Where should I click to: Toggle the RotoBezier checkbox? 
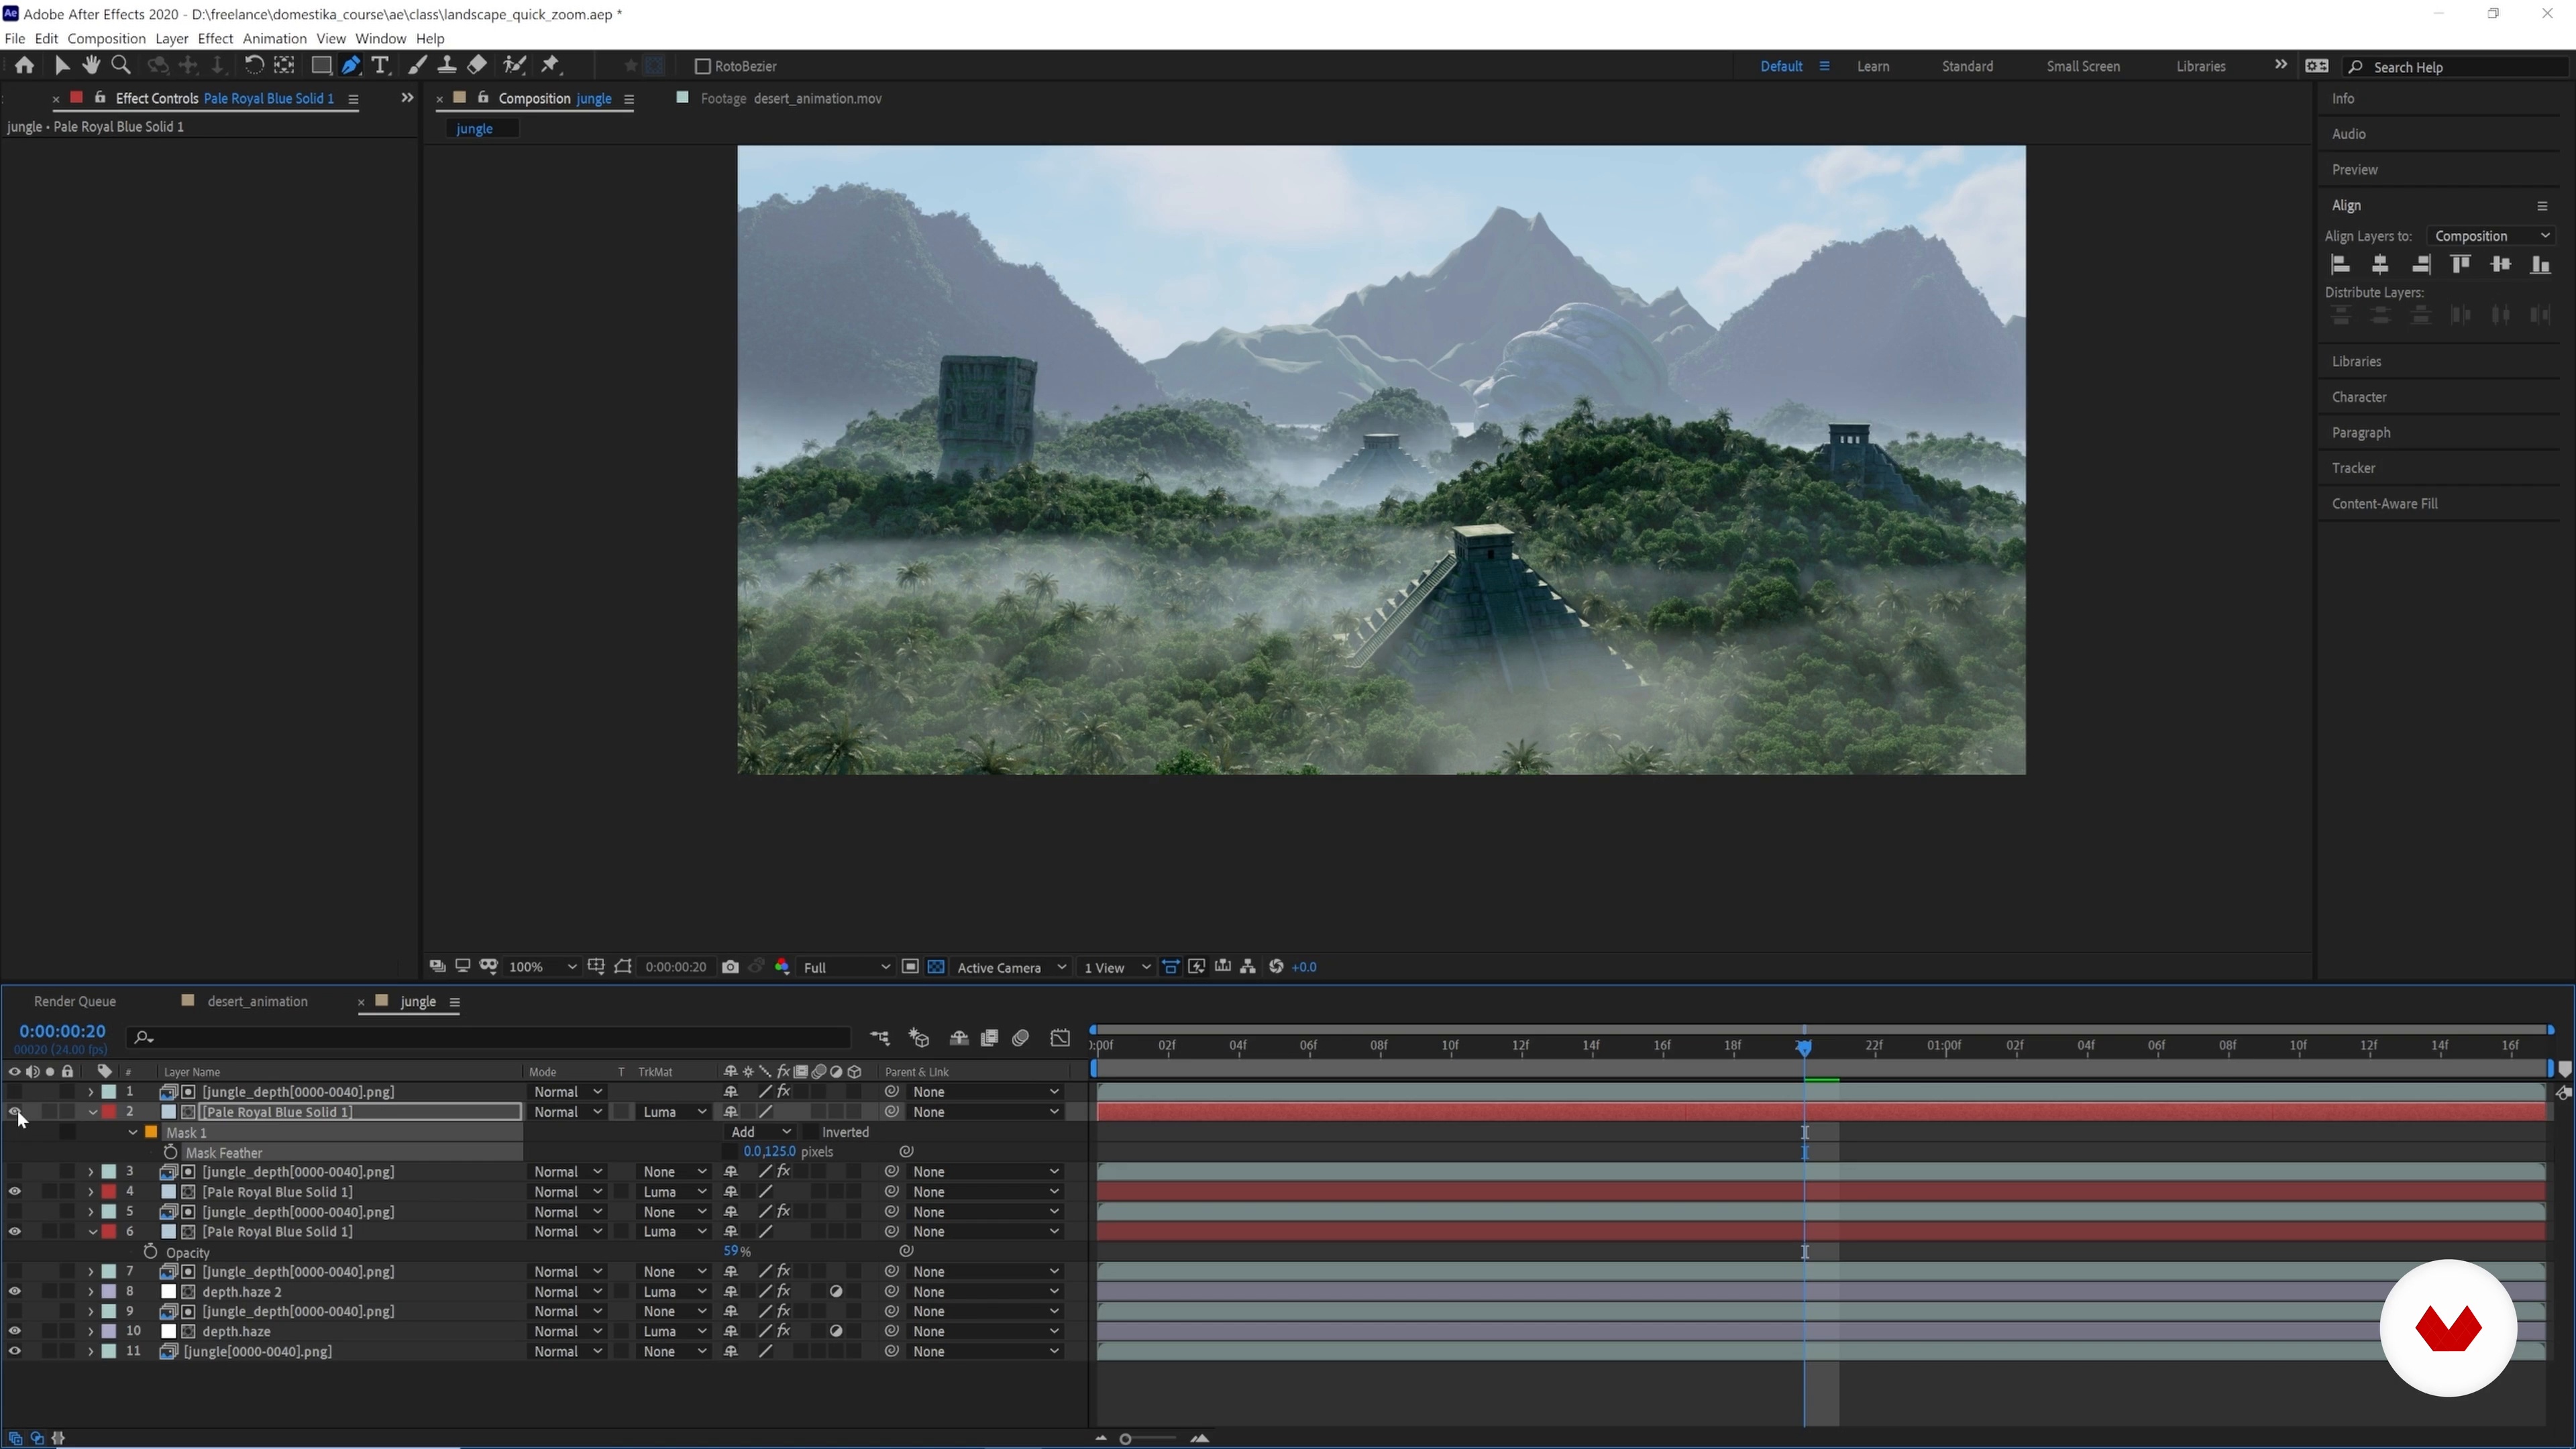702,66
